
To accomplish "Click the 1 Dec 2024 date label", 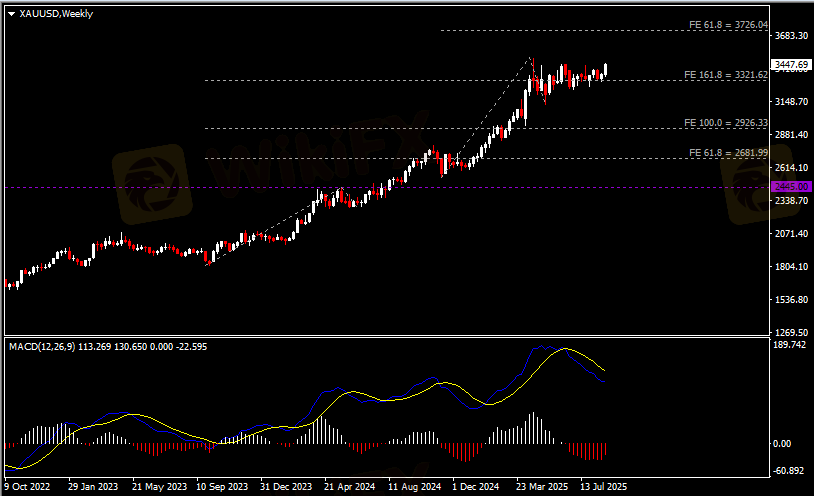I will click(x=476, y=487).
